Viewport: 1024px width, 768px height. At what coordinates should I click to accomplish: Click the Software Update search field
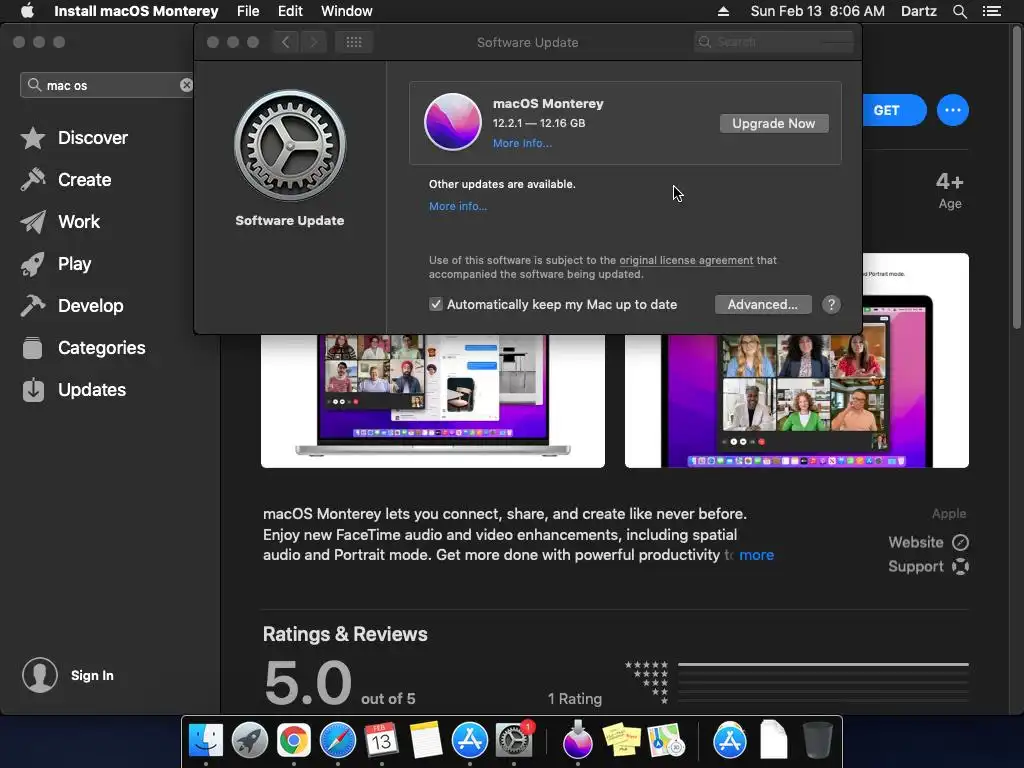(773, 42)
